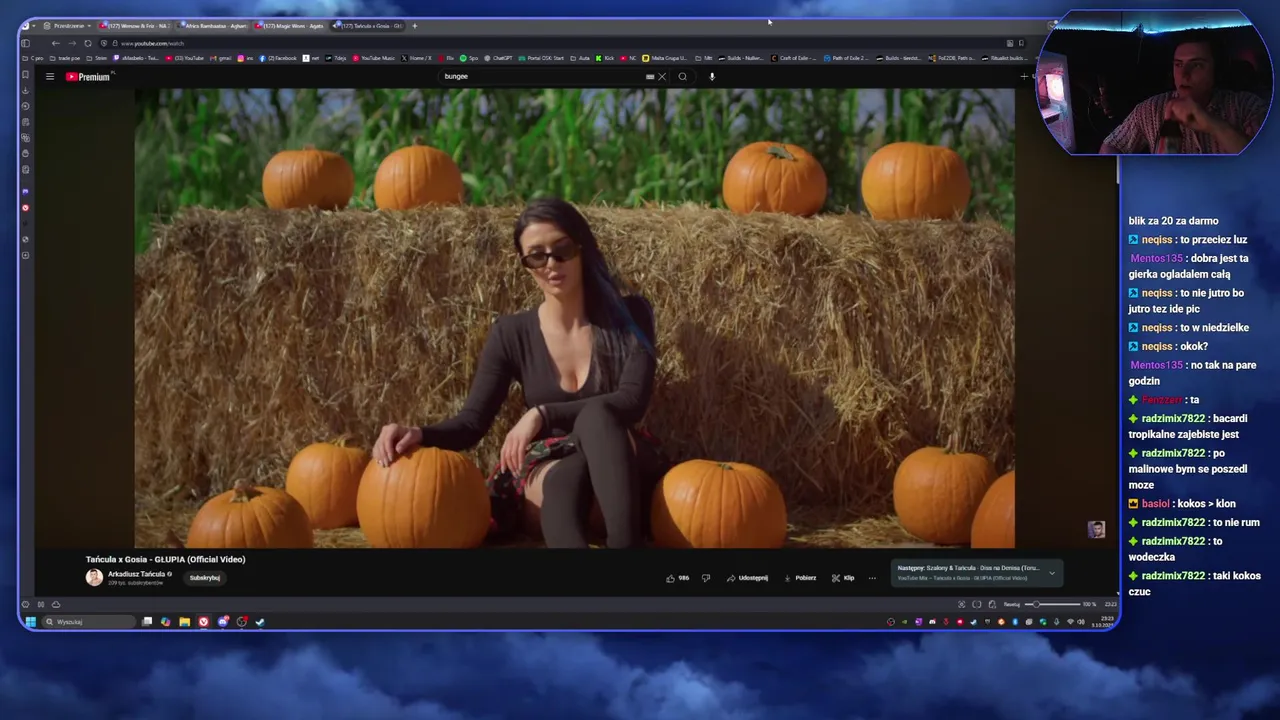Click the Windows taskbar search box 'Wyszukaj'
Screen dimensions: 1280x720
click(x=90, y=622)
